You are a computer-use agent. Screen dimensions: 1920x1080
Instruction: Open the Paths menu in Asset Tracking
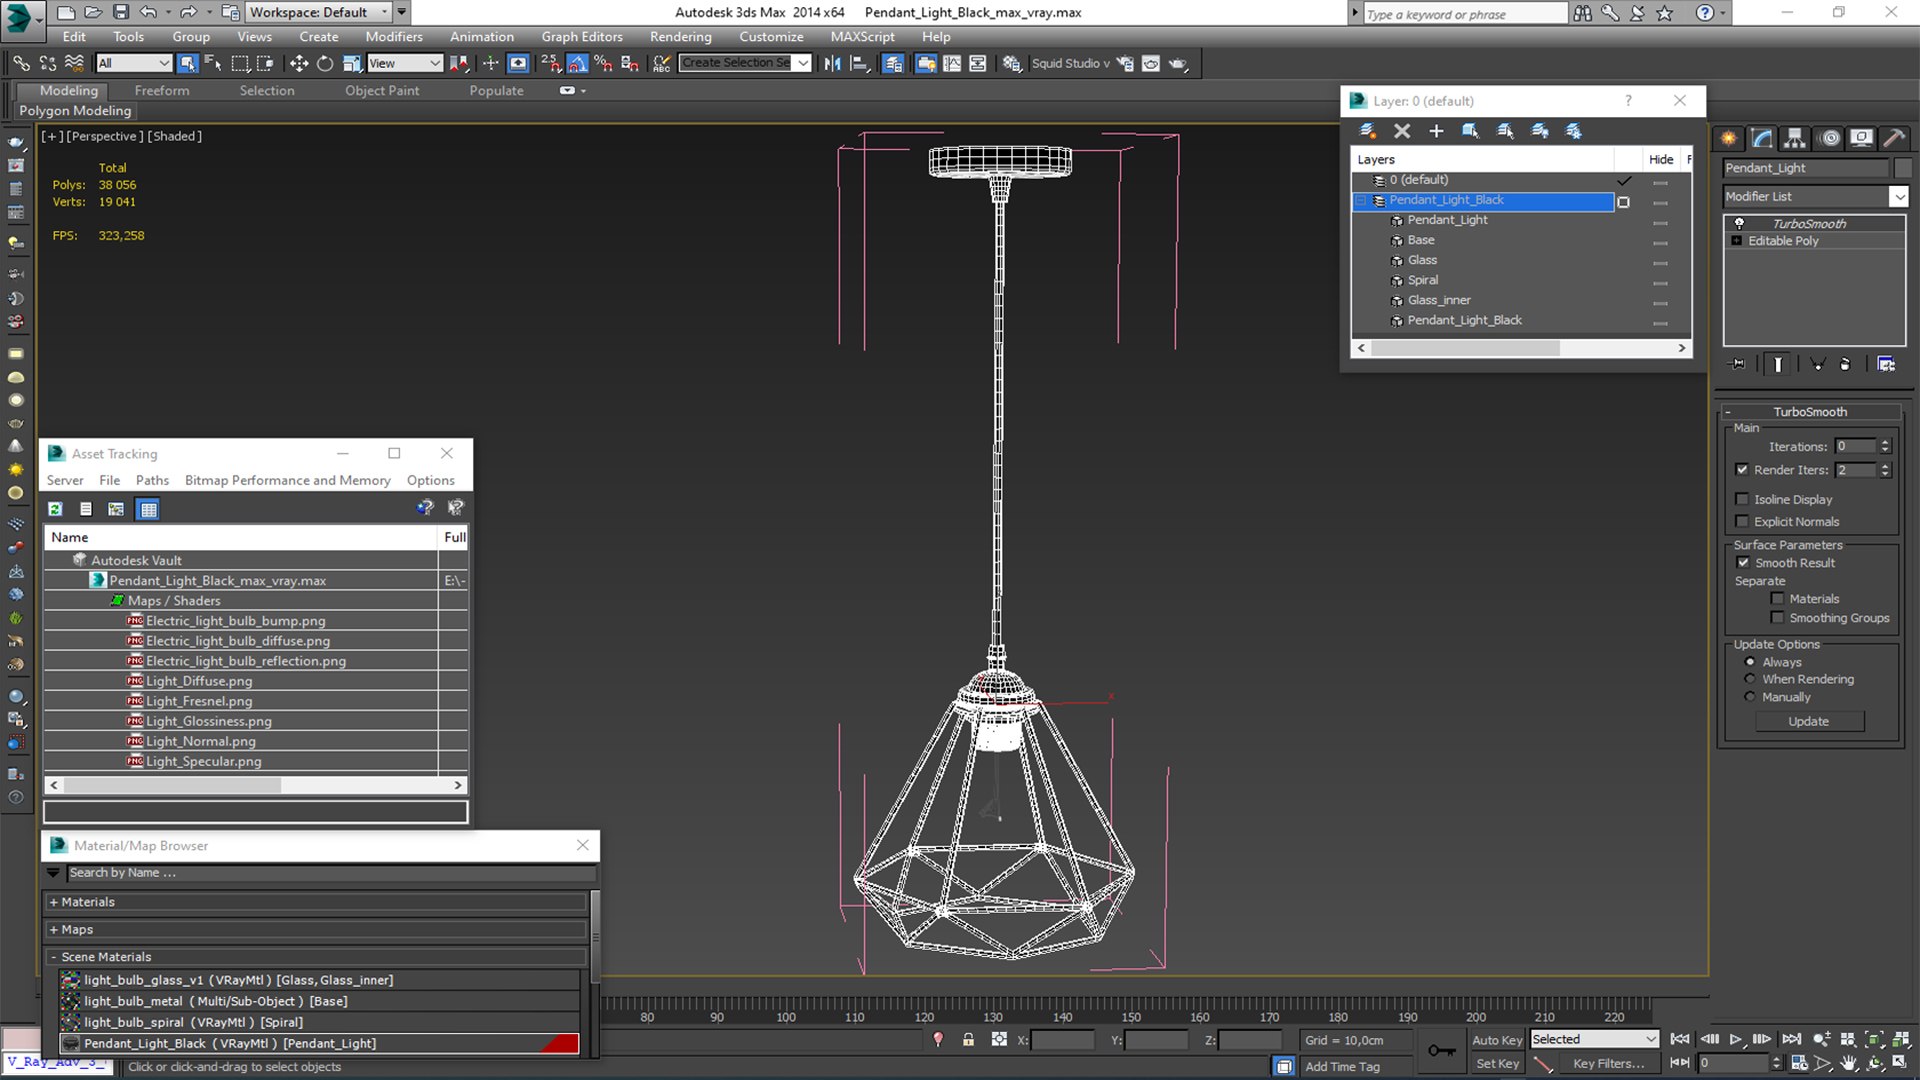point(152,481)
